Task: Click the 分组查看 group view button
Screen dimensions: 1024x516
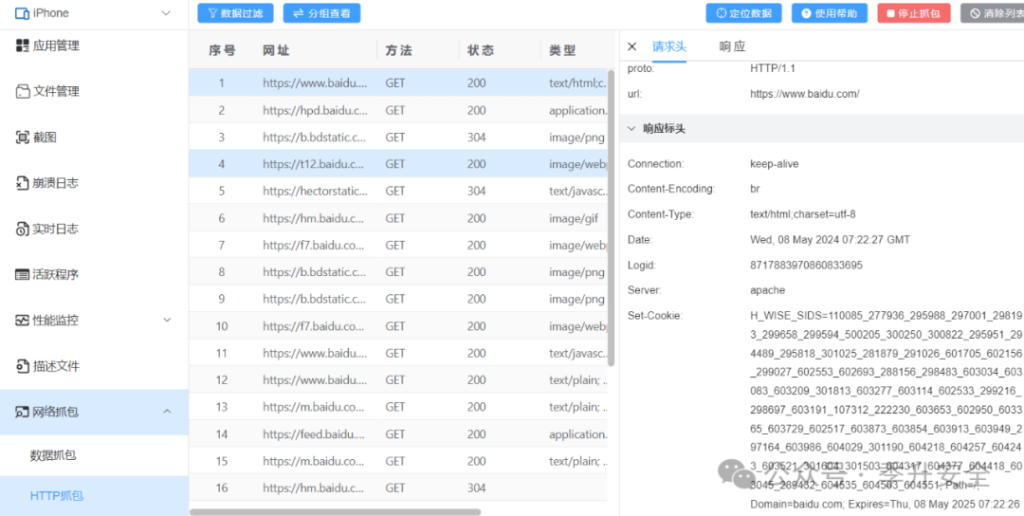Action: [x=322, y=13]
